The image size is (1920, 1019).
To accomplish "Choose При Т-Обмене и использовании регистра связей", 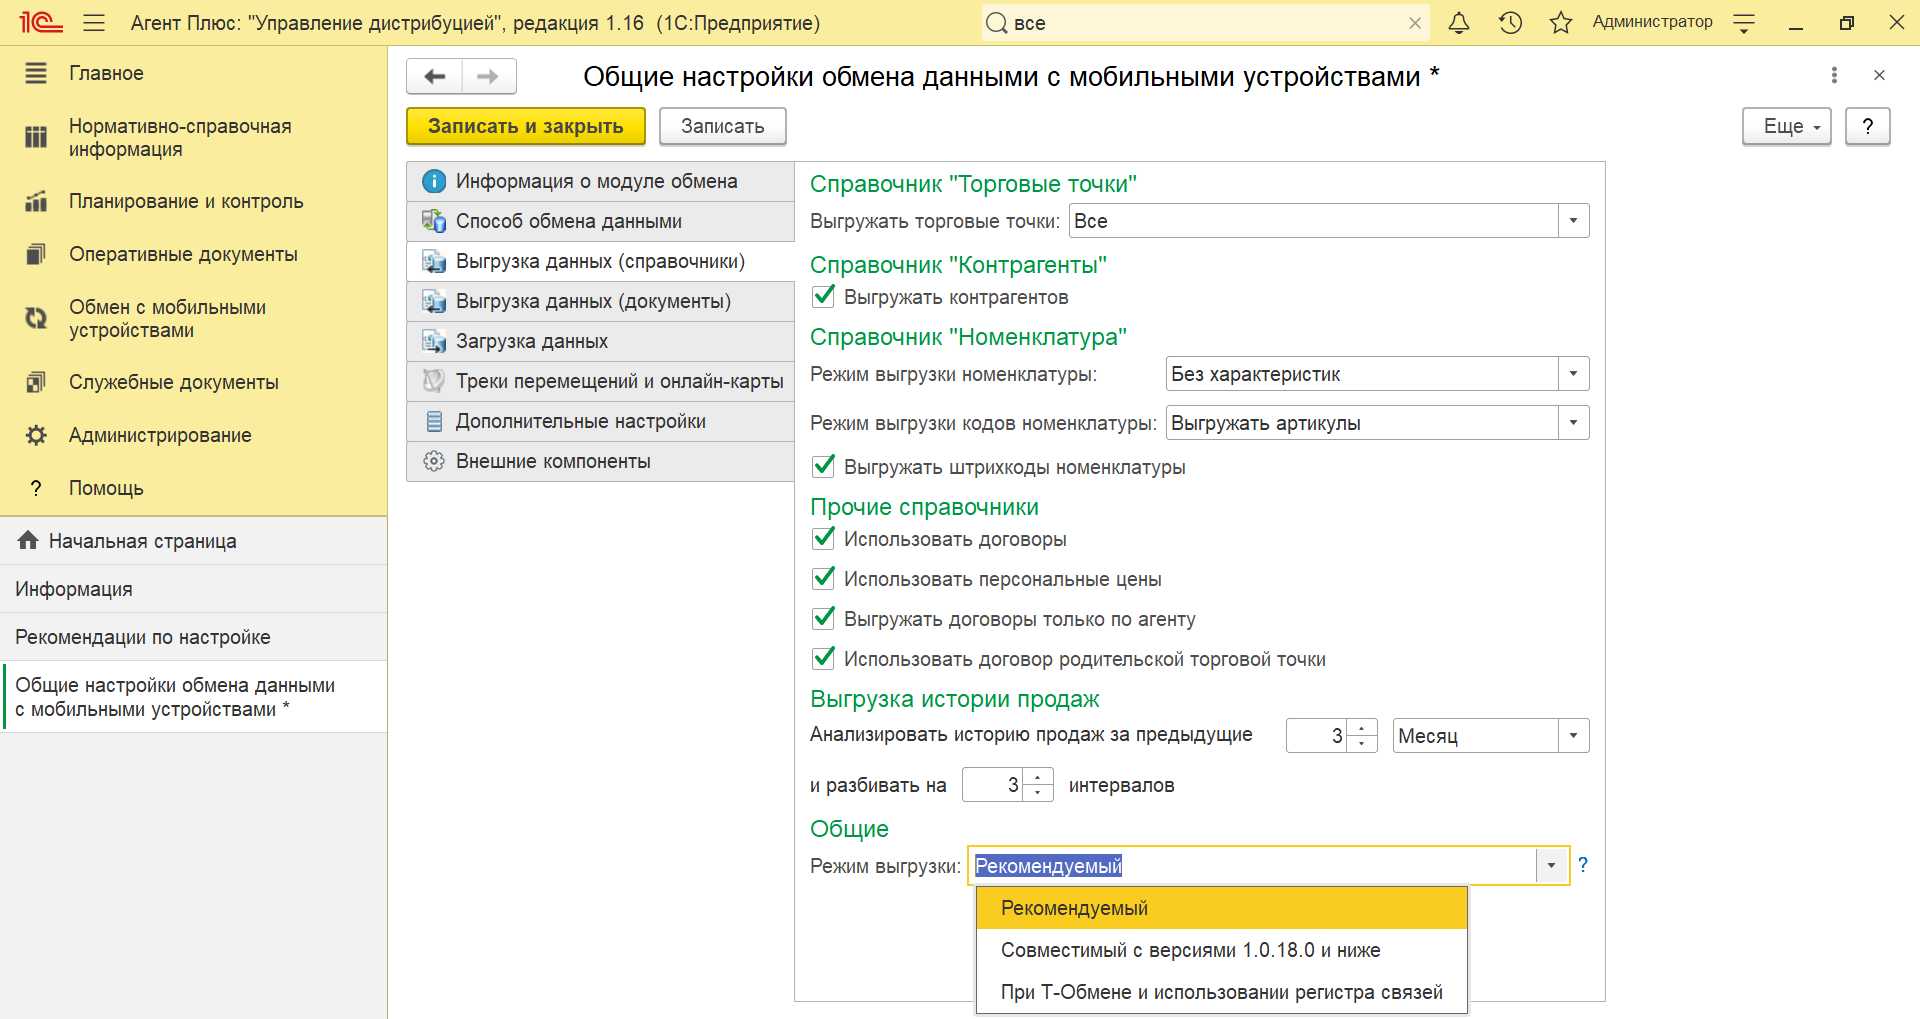I will coord(1221,992).
